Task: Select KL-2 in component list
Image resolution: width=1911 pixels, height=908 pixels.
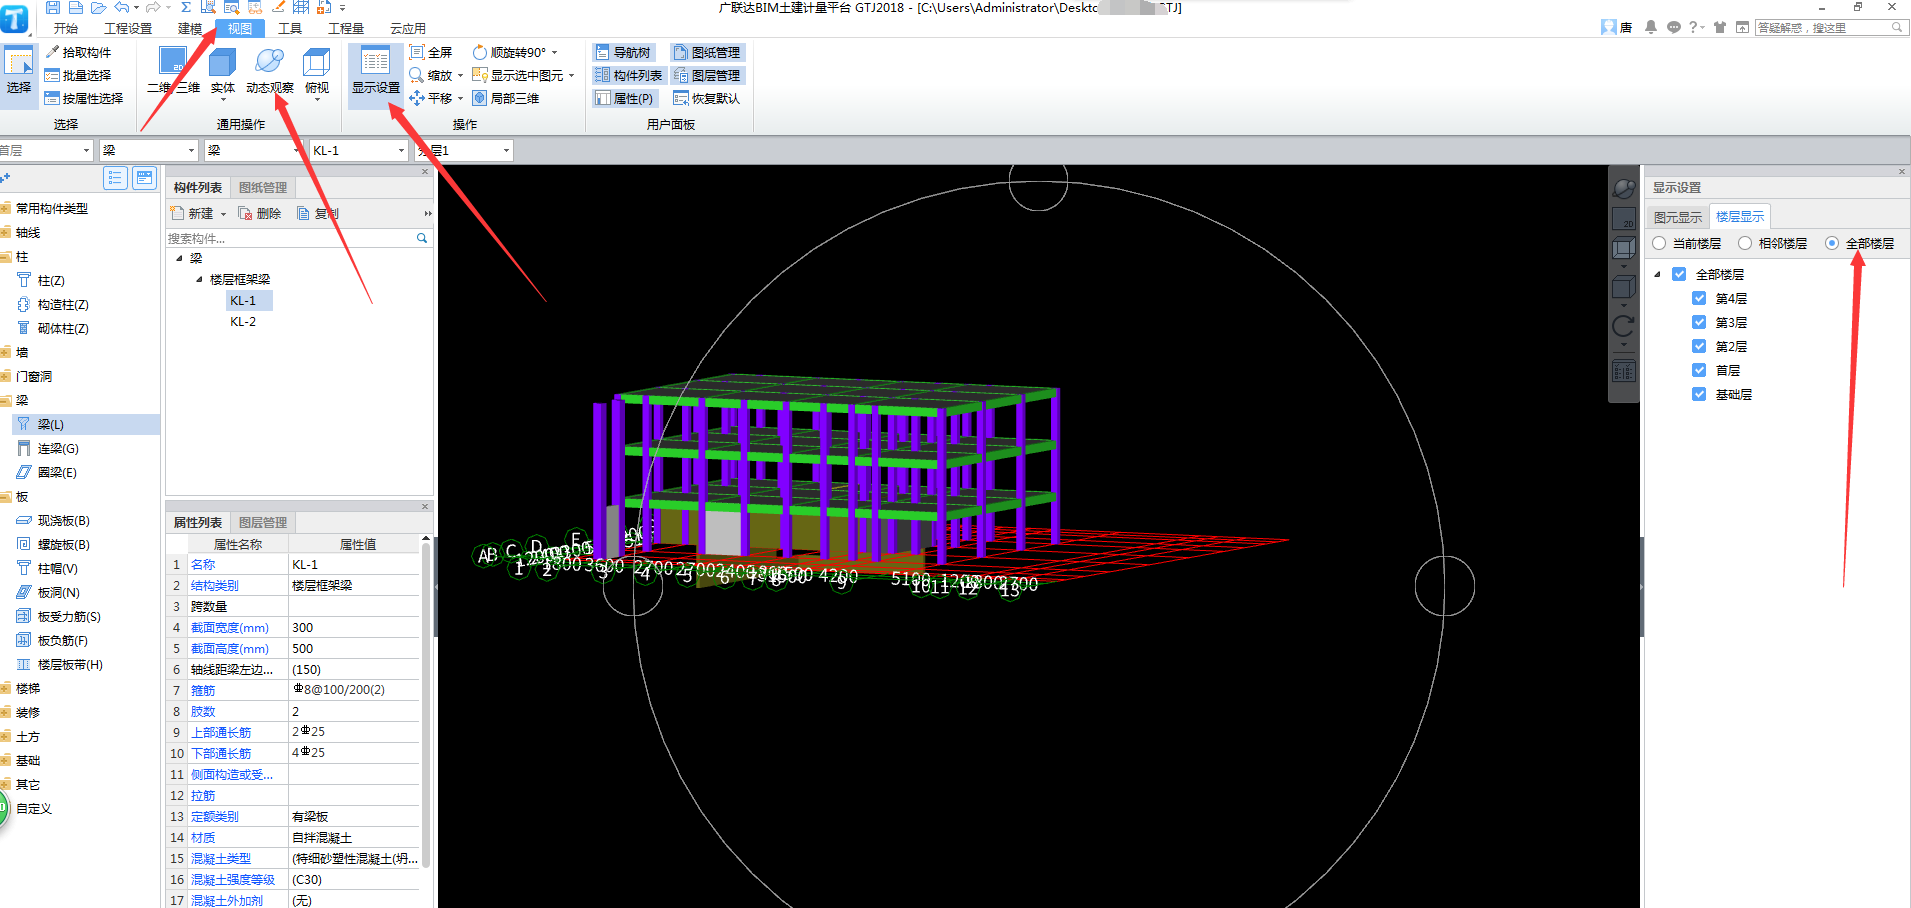Action: point(243,322)
